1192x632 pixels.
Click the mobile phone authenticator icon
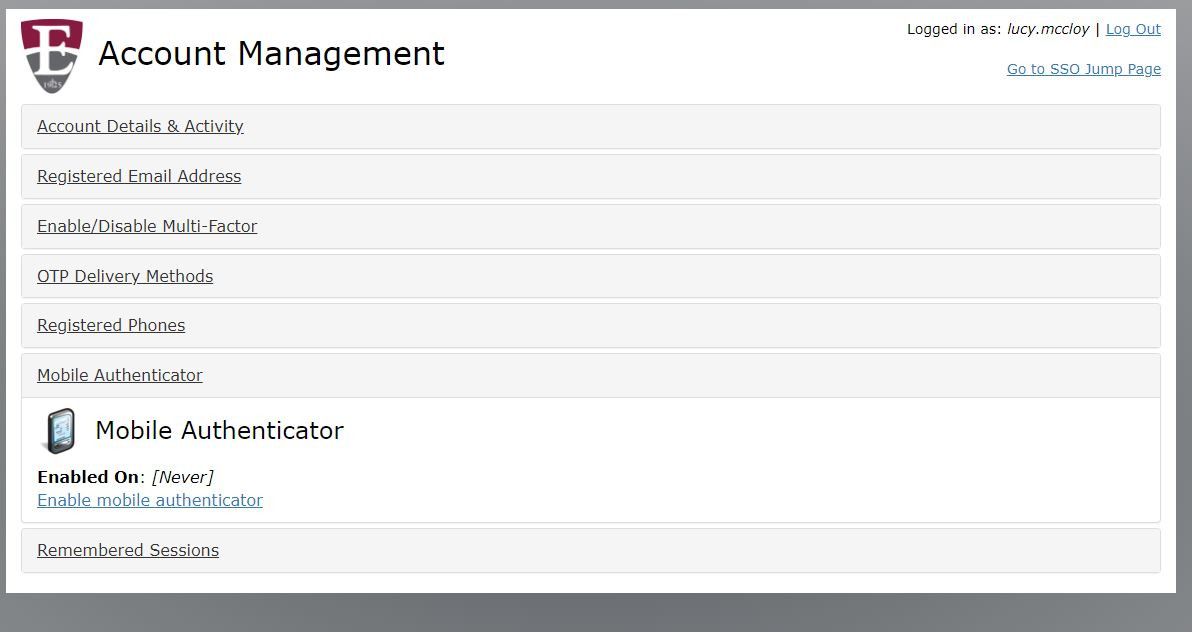coord(60,430)
